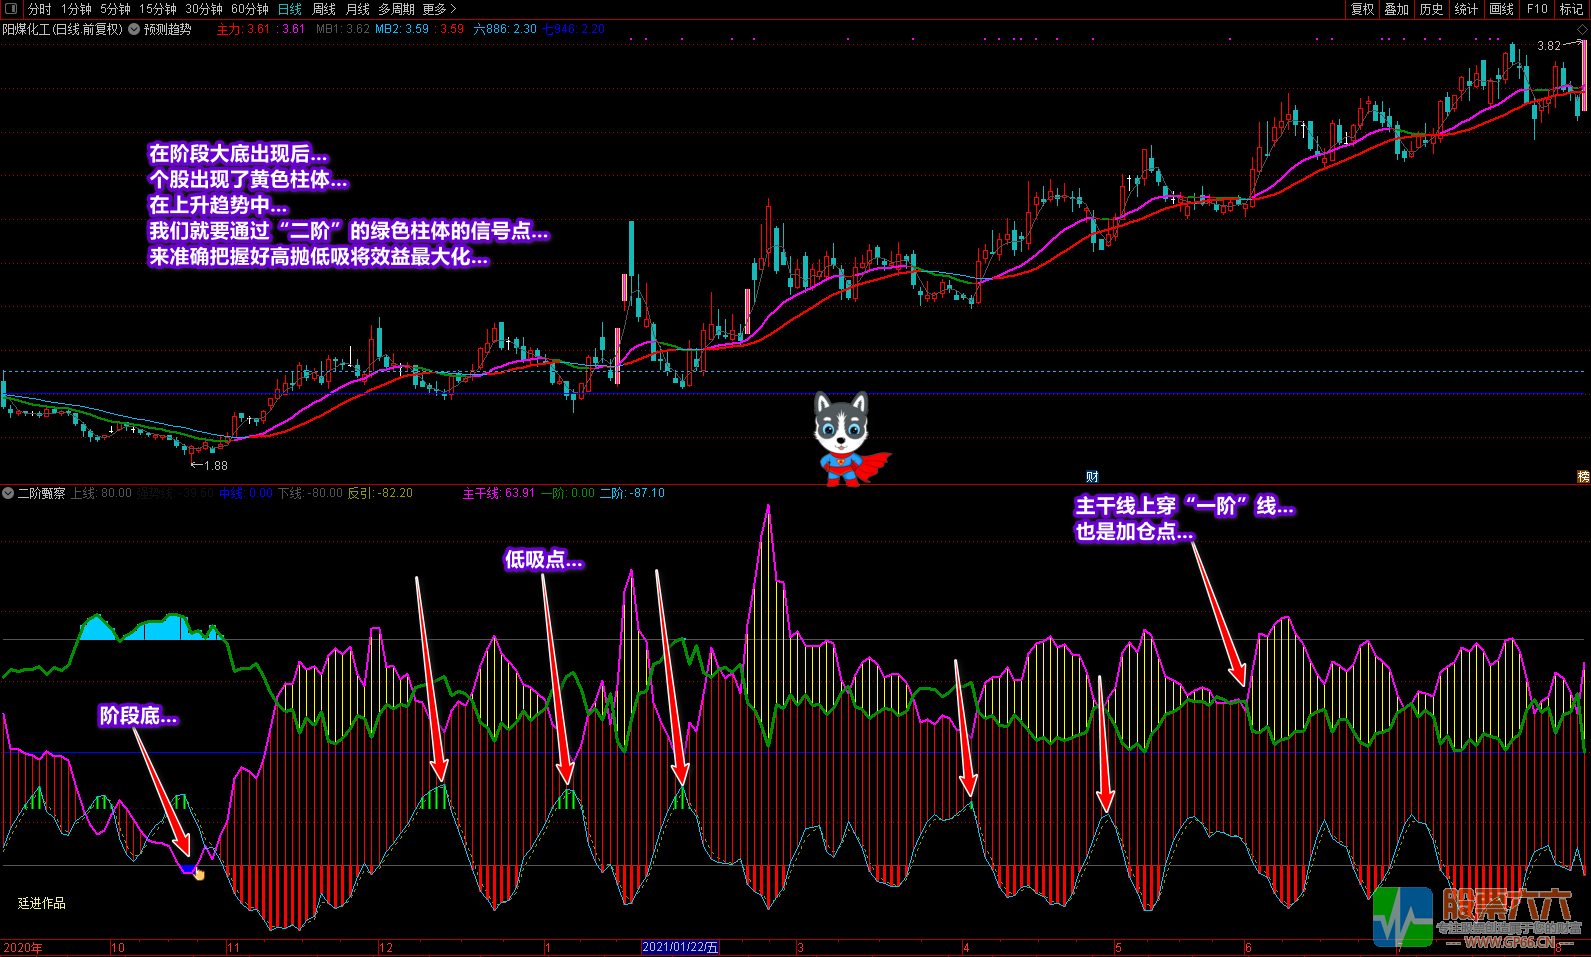Toggle the 标记 marker button
Image resolution: width=1591 pixels, height=957 pixels.
[1571, 9]
